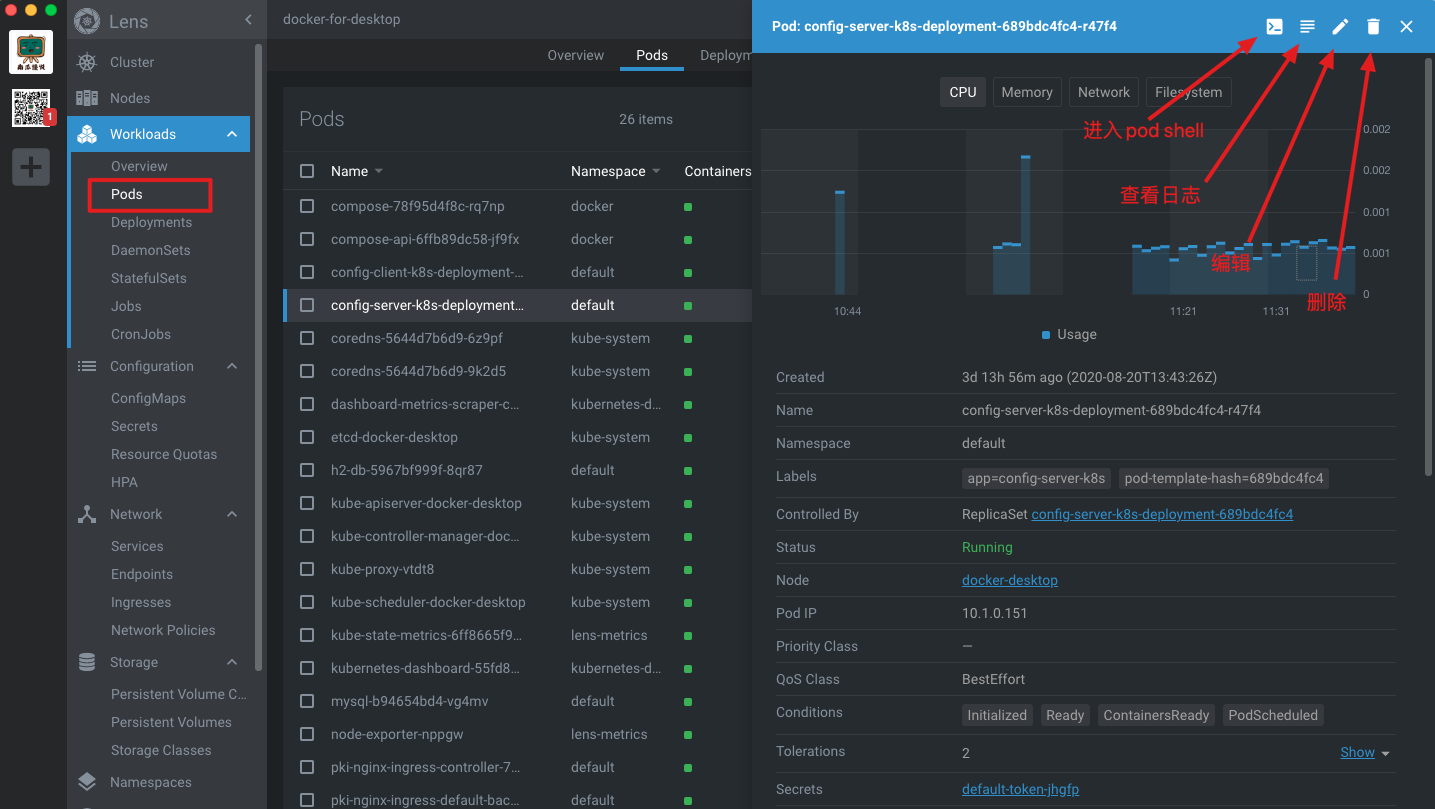Add a new cluster with plus button
Screen dimensions: 1435x809
click(31, 167)
